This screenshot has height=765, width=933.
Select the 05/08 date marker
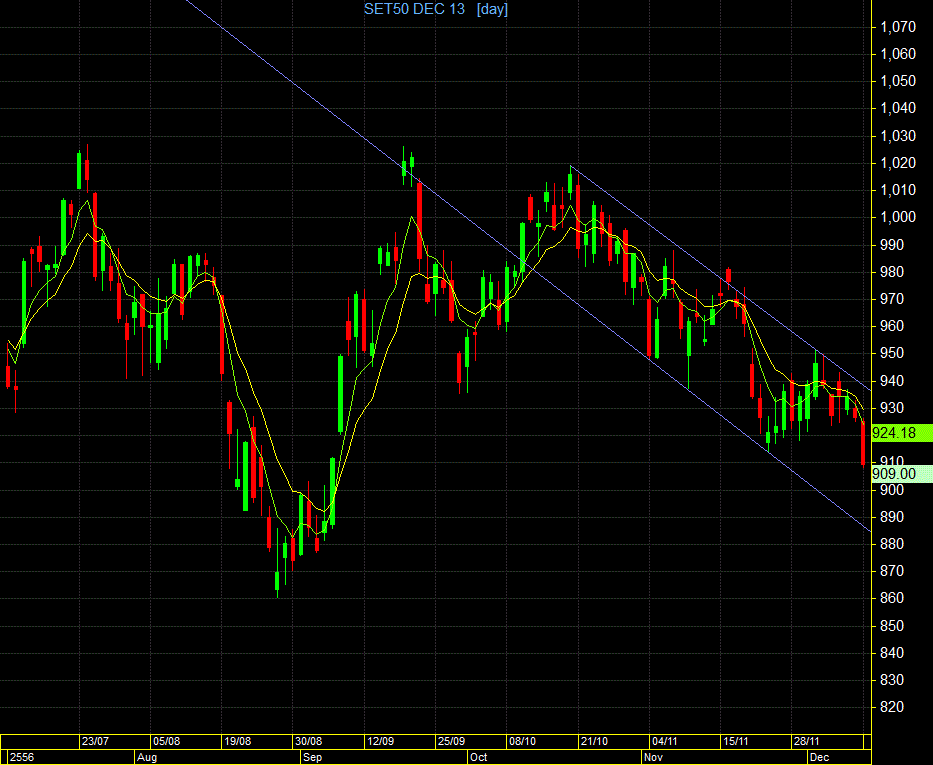click(x=167, y=741)
